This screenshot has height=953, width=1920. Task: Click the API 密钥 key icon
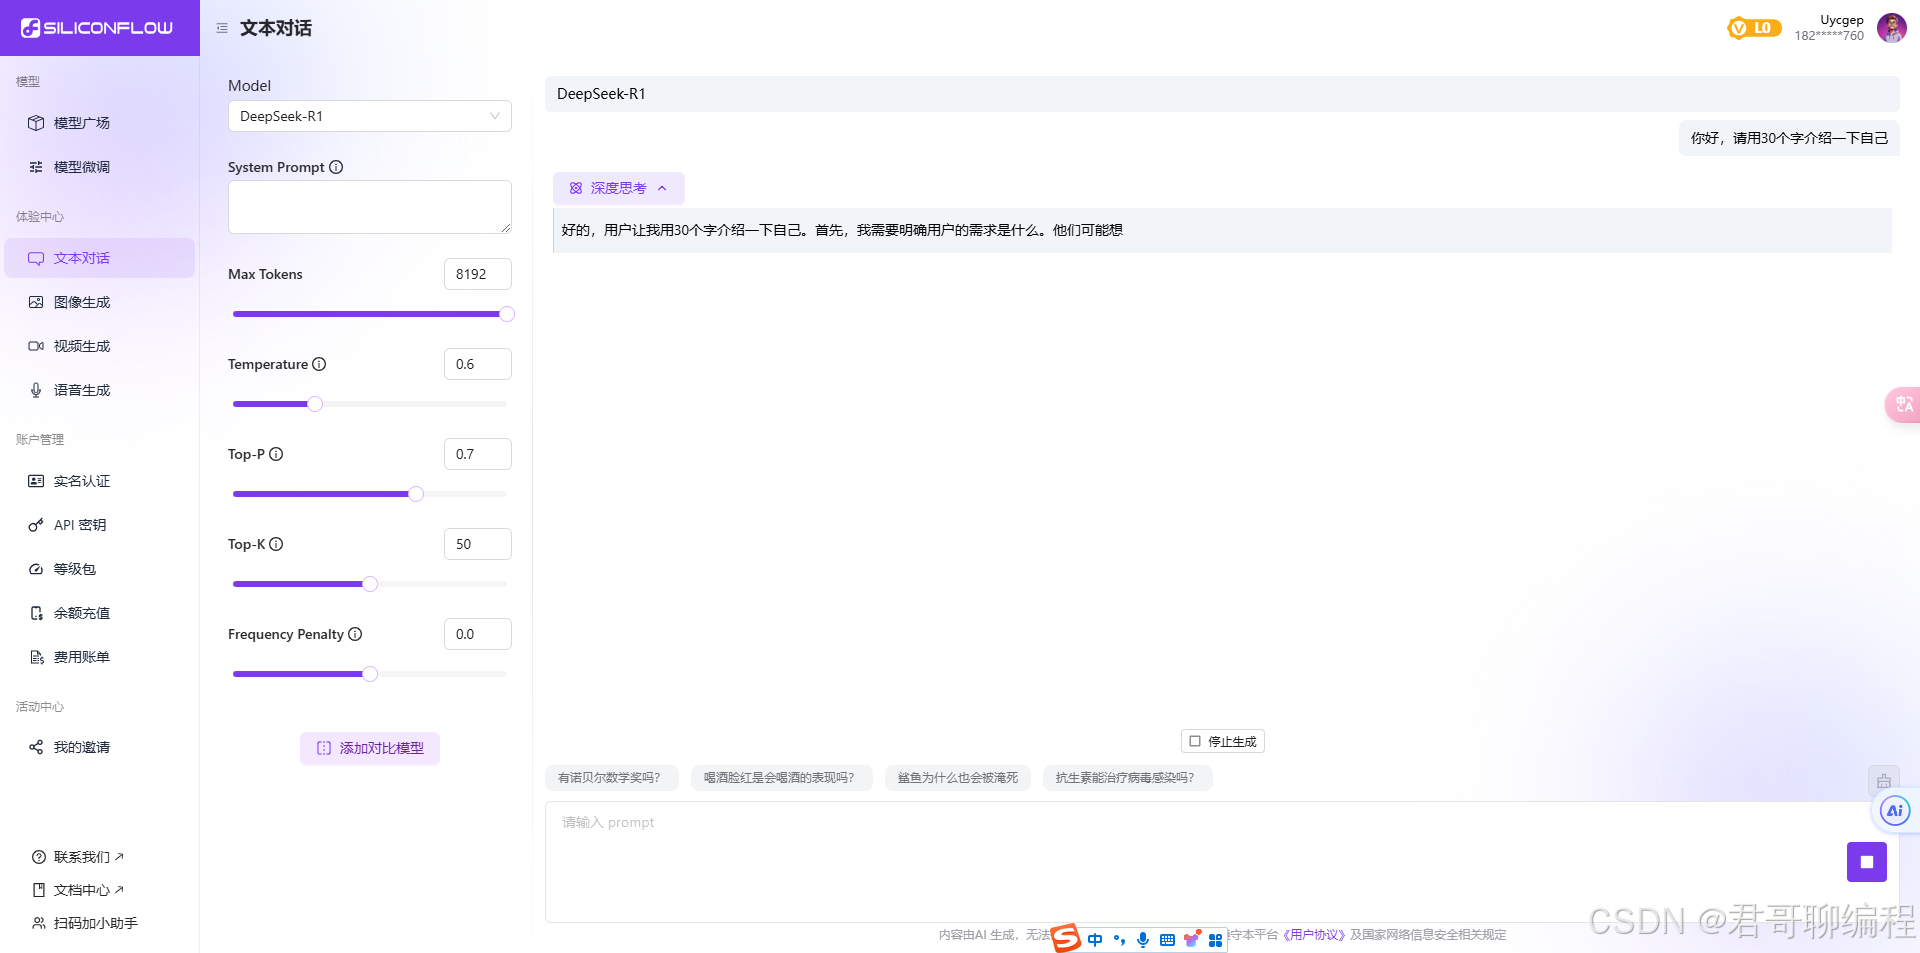(36, 525)
